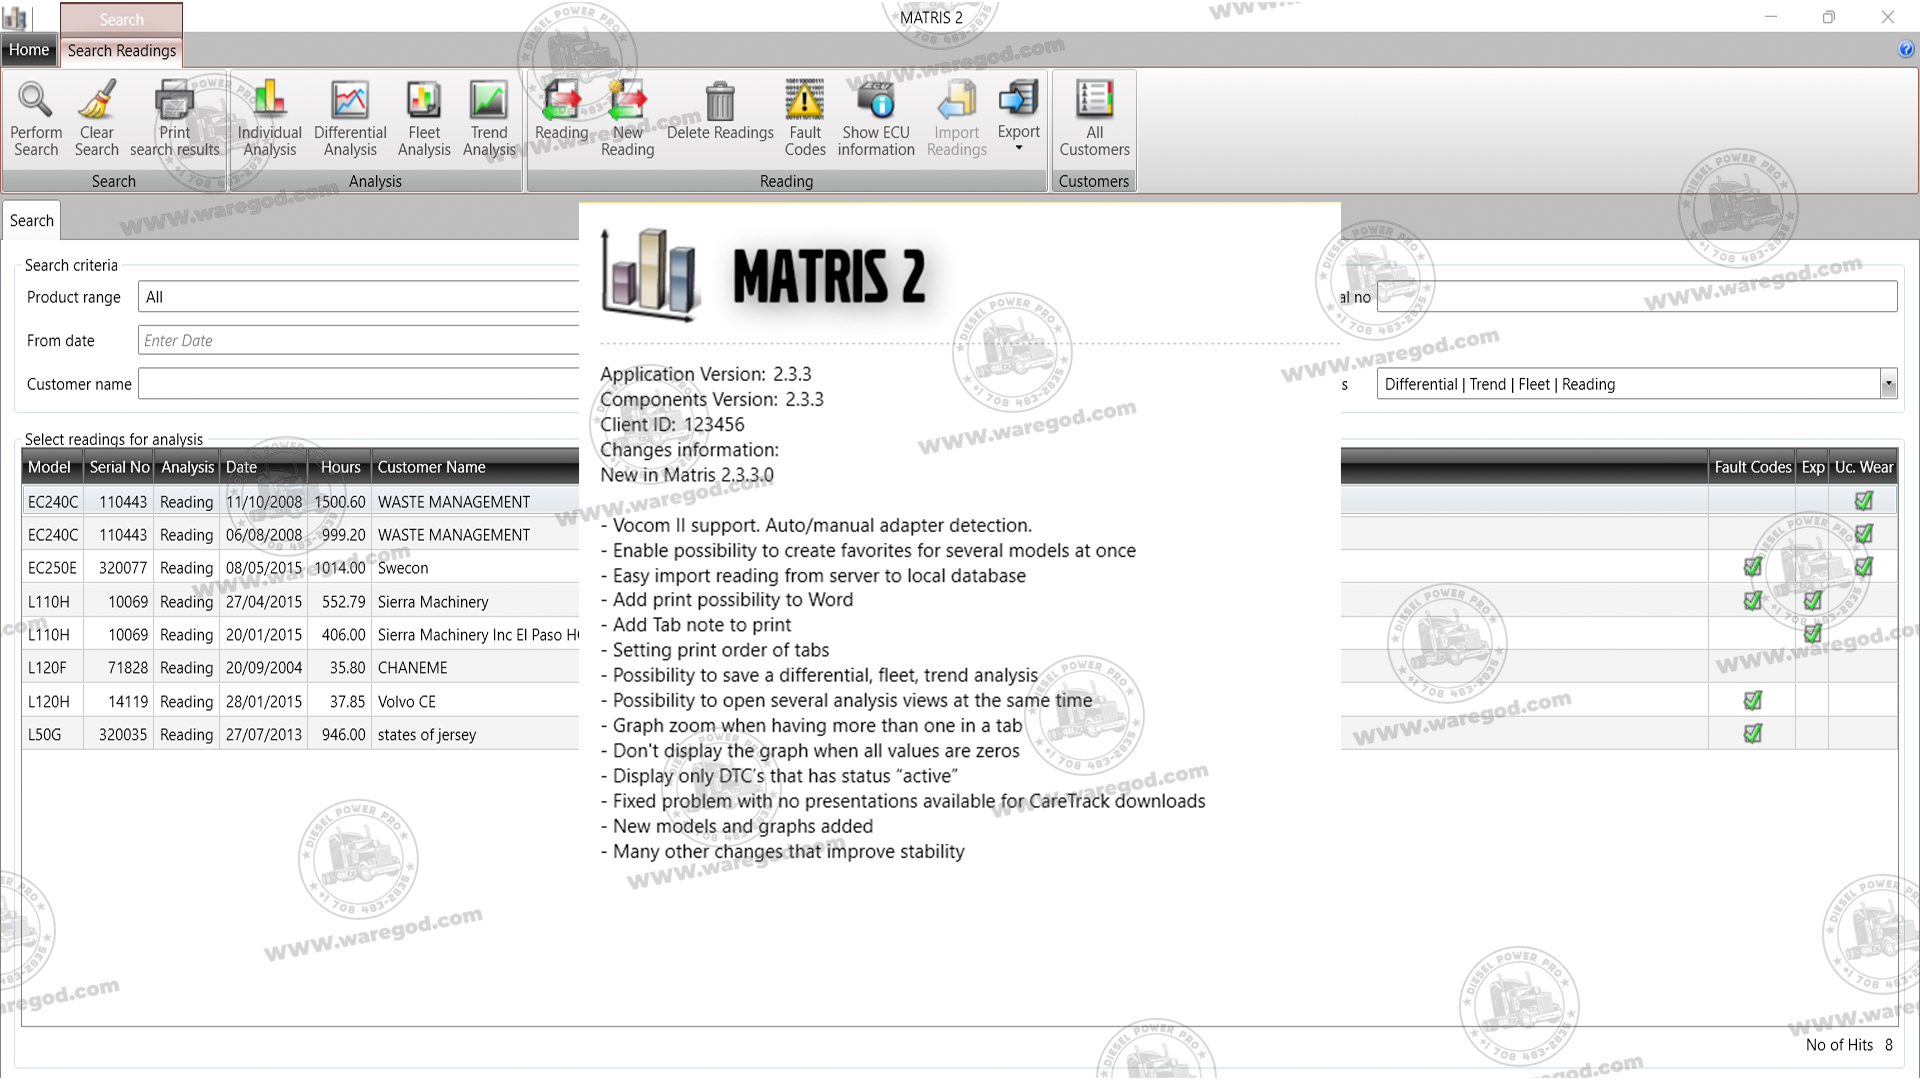1920x1080 pixels.
Task: Toggle Fault Codes checkbox for Swecon row
Action: point(1752,567)
